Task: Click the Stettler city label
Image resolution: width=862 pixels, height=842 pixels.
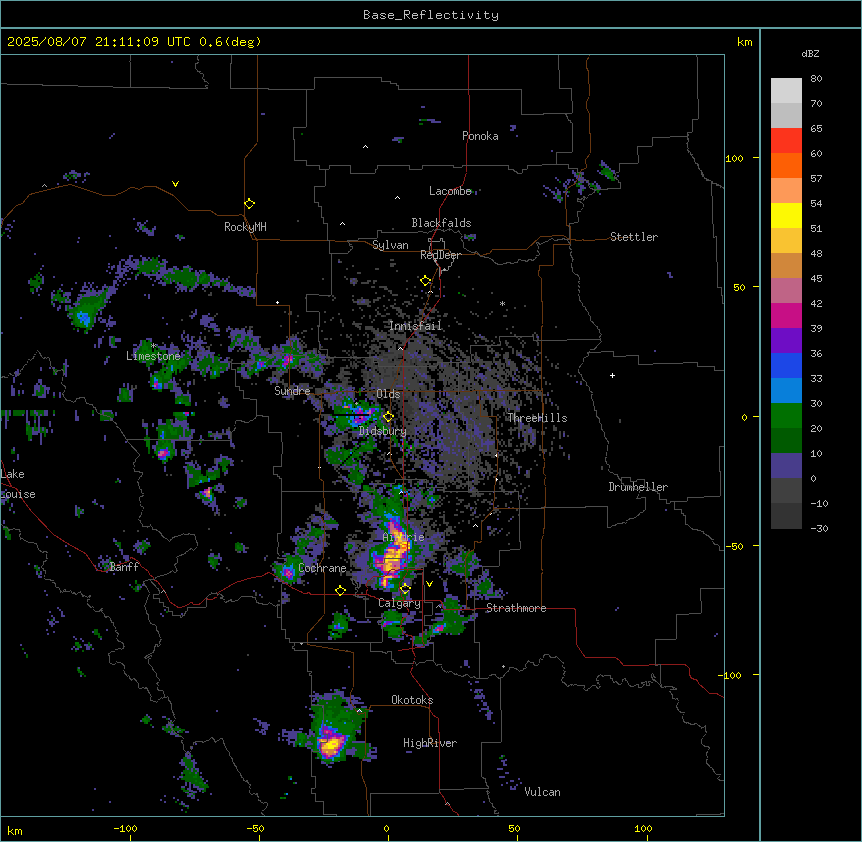Action: tap(634, 237)
